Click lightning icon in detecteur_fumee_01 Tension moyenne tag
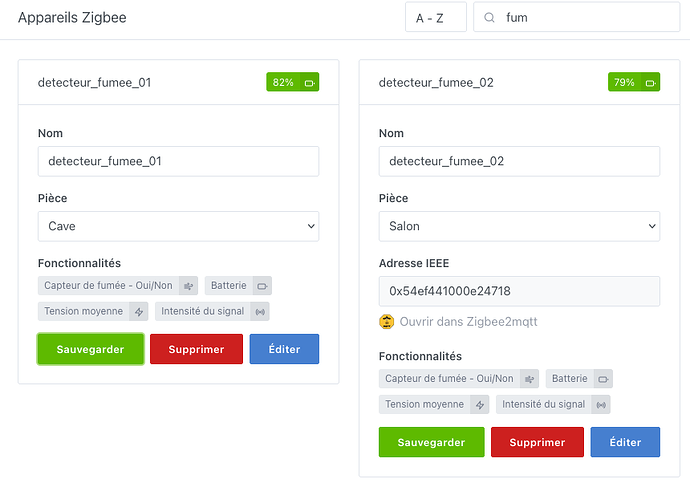This screenshot has height=483, width=690. [x=139, y=312]
